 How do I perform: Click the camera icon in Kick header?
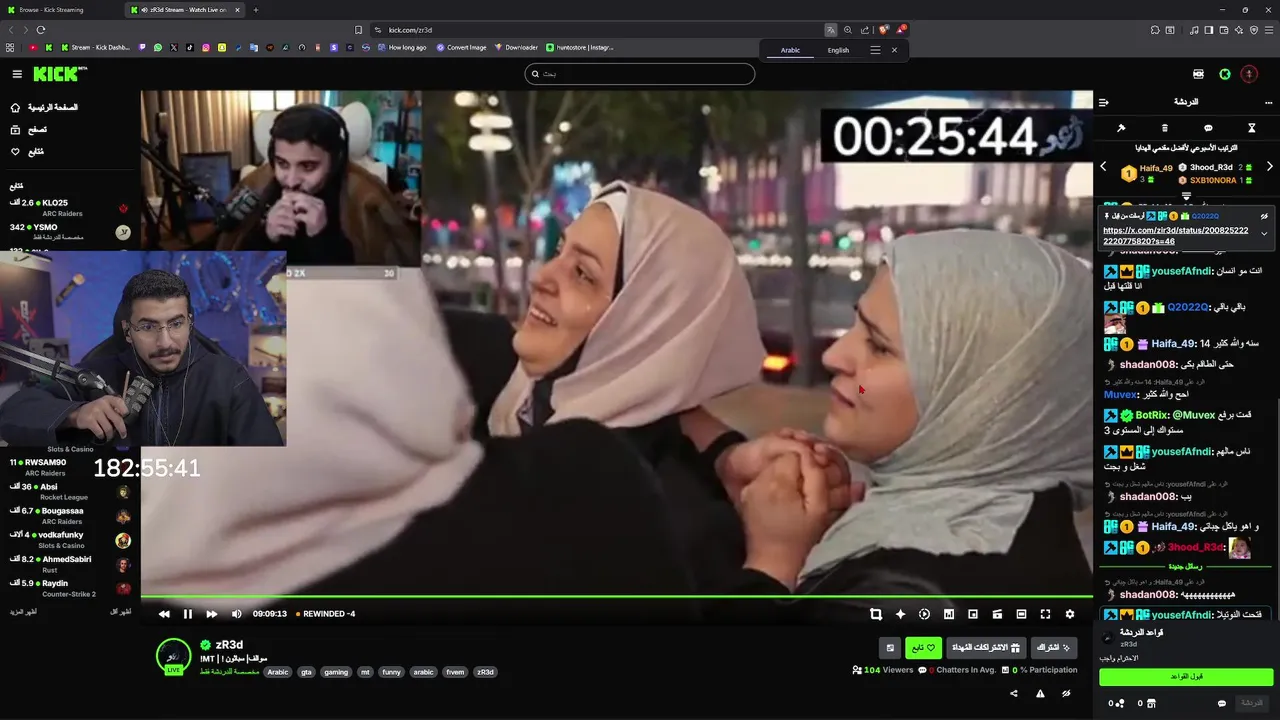[x=1198, y=74]
